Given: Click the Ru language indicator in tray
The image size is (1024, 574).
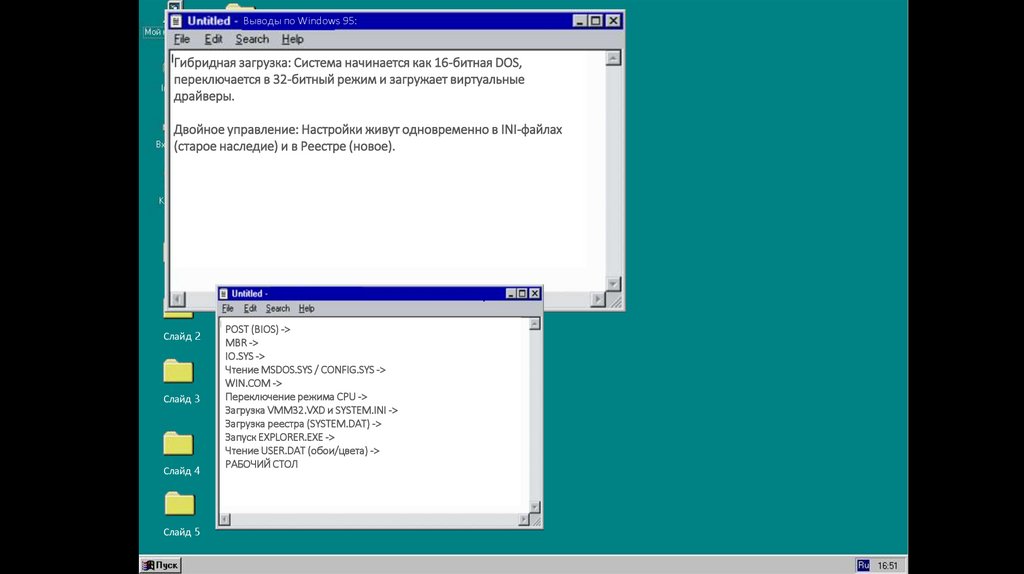Looking at the screenshot, I should [863, 565].
